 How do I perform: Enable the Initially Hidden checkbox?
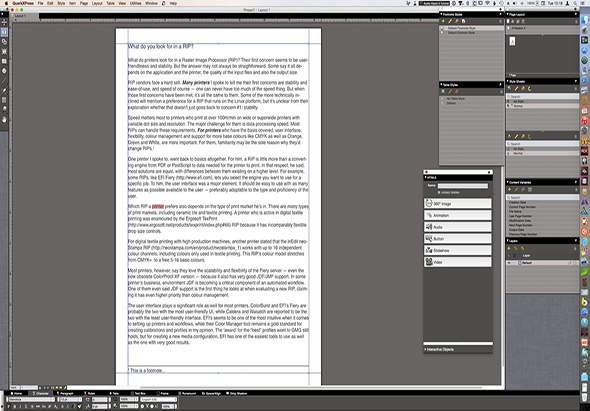[439, 192]
